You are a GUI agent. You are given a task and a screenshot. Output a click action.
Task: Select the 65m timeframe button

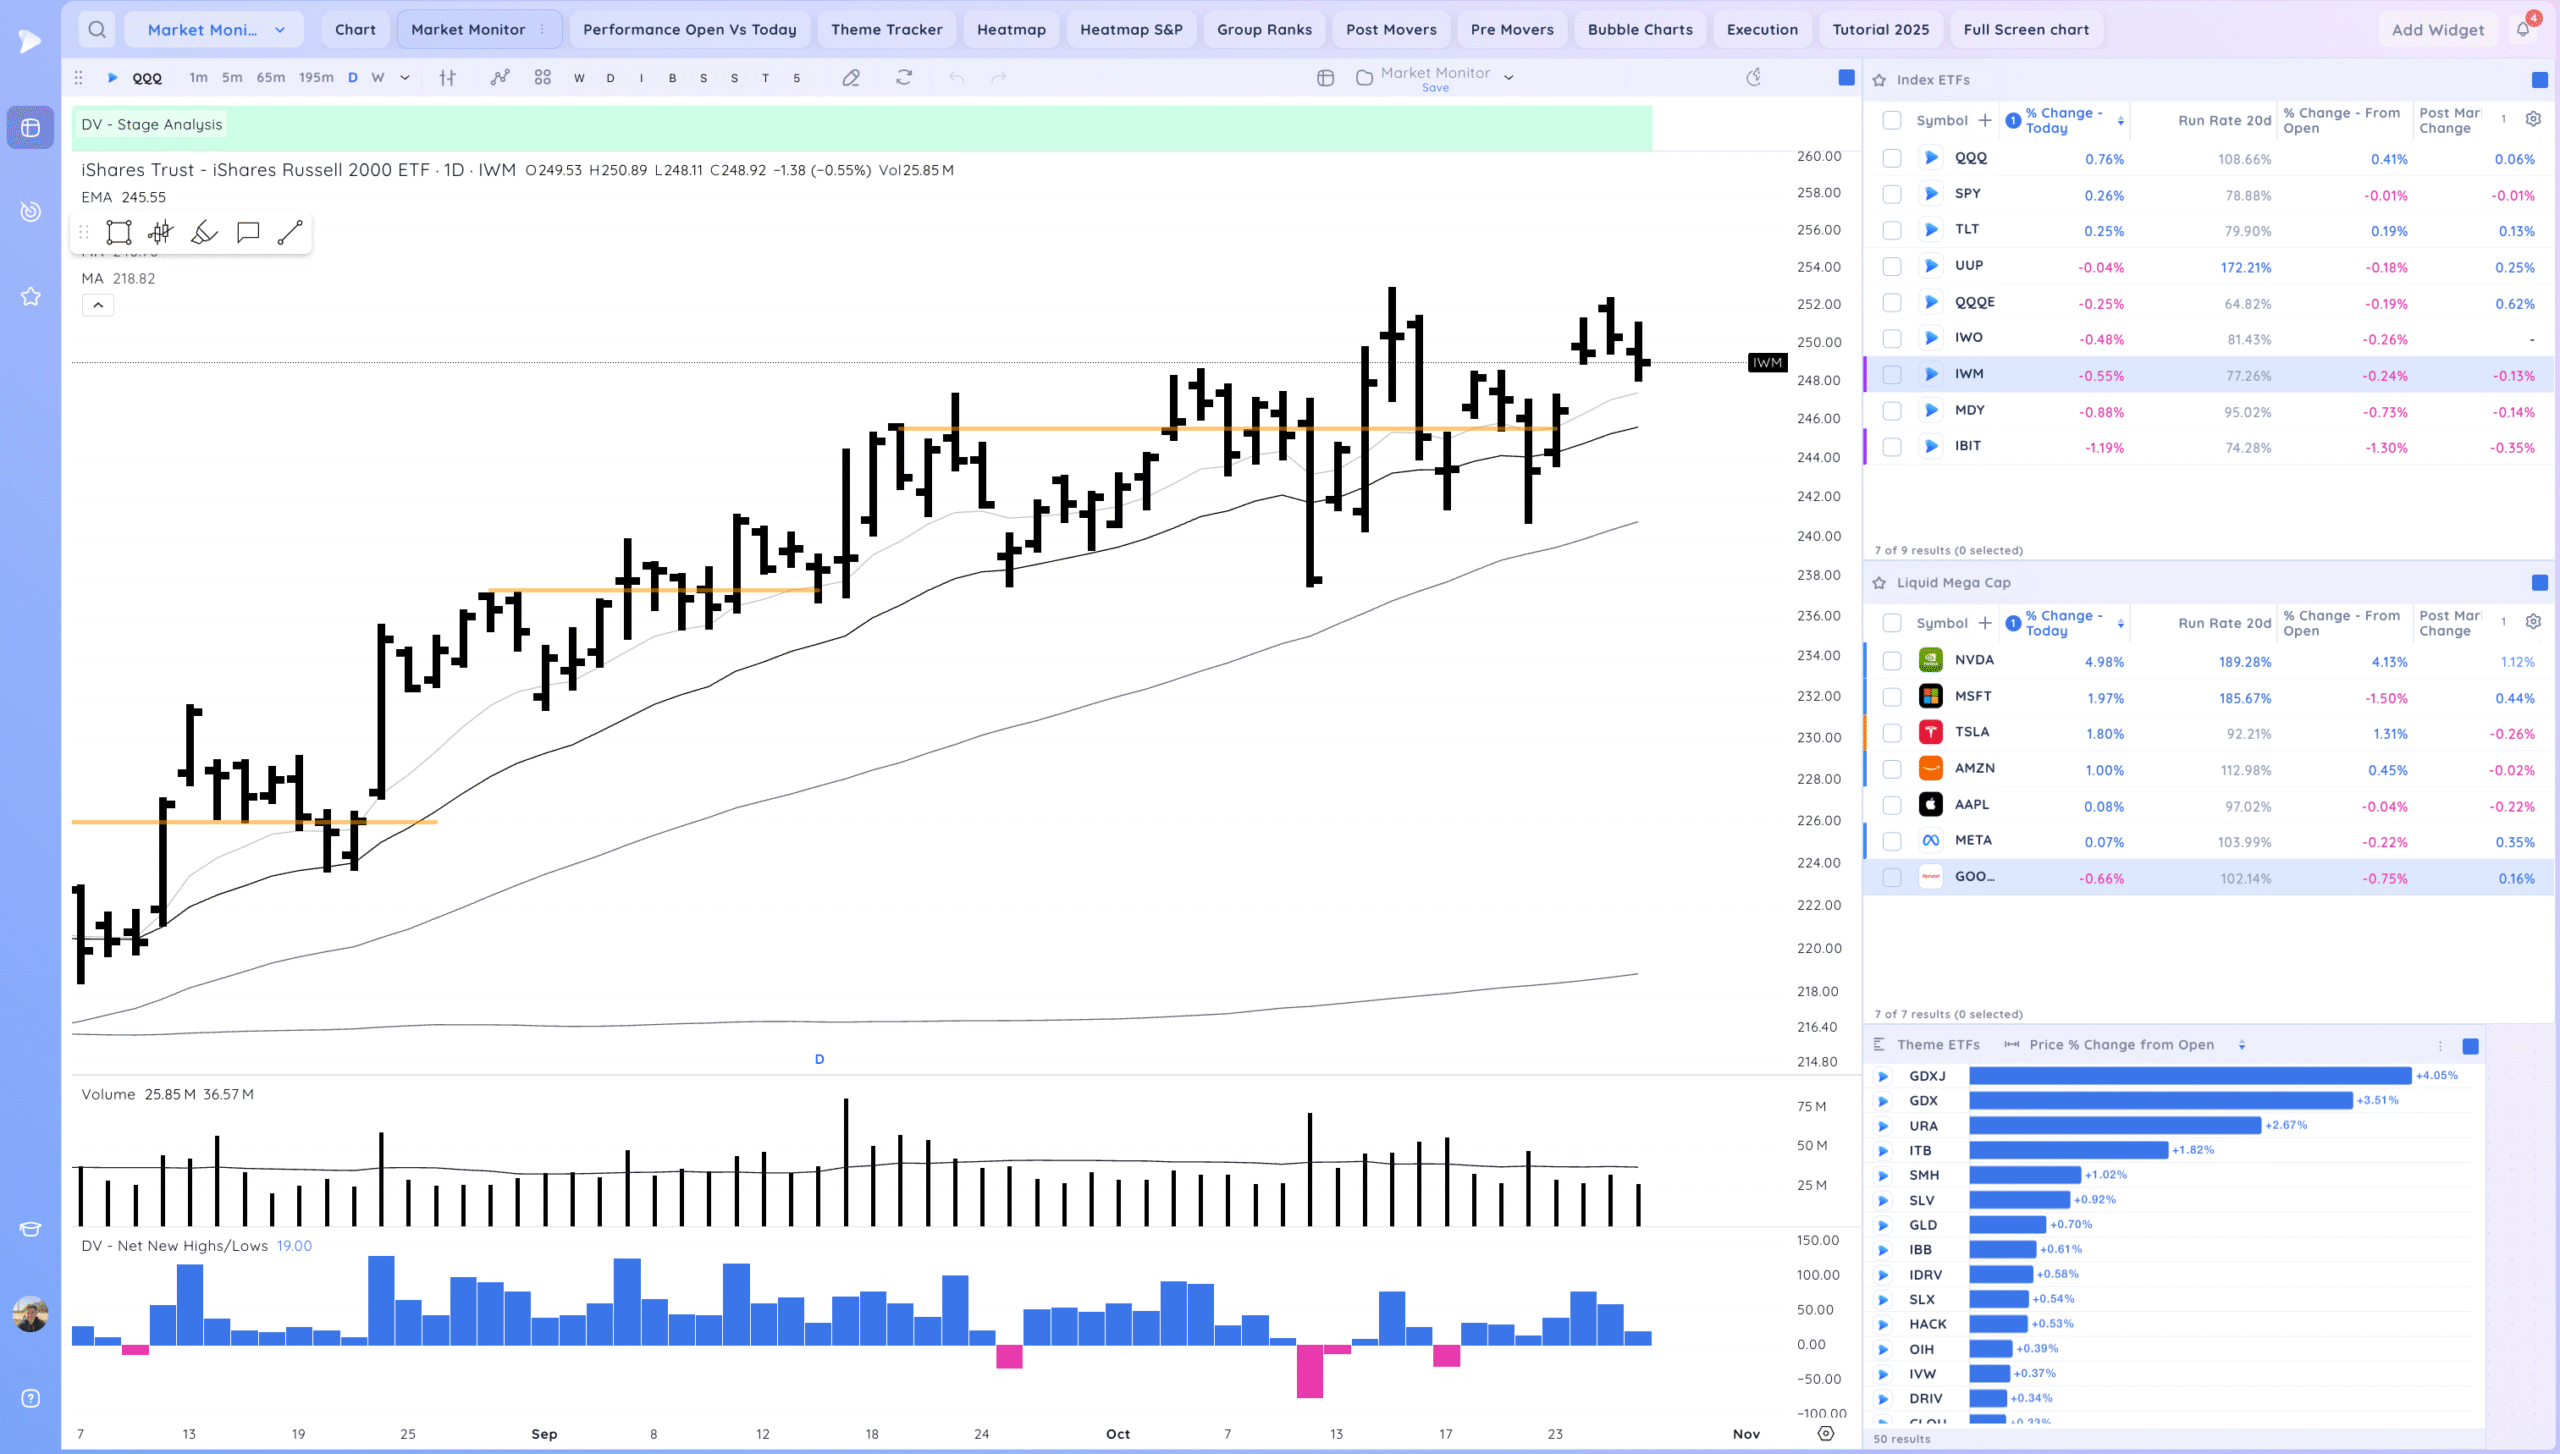[x=270, y=78]
